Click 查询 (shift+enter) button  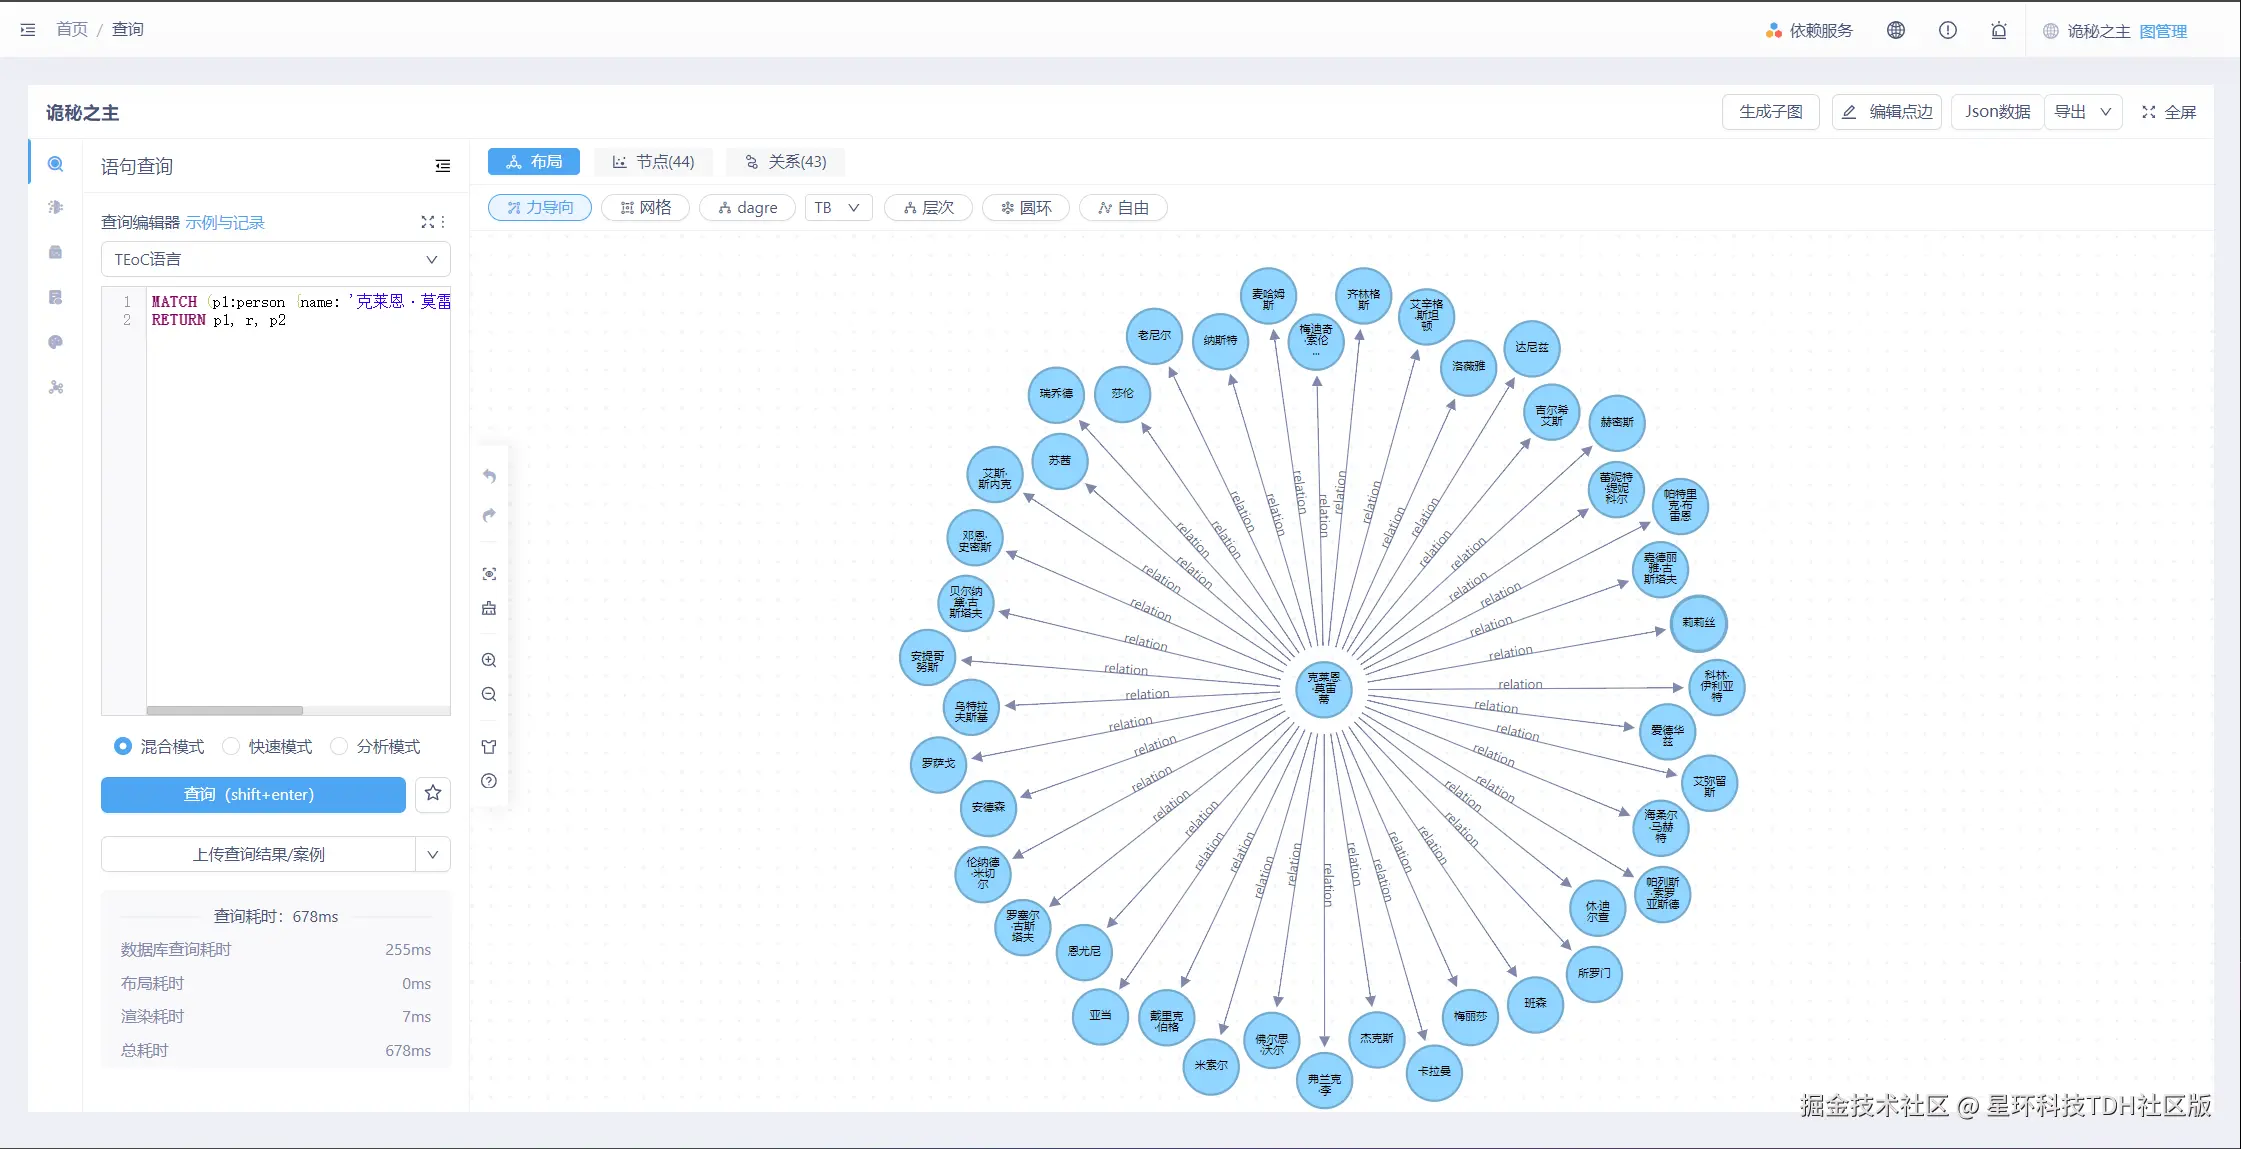253,794
